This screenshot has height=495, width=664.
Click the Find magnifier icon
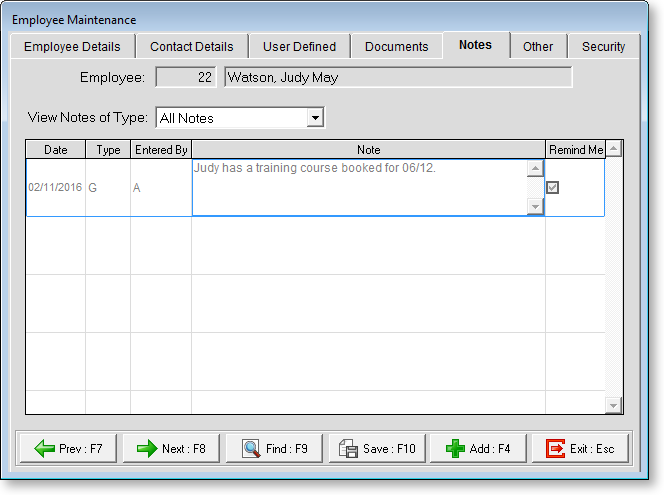[250, 449]
